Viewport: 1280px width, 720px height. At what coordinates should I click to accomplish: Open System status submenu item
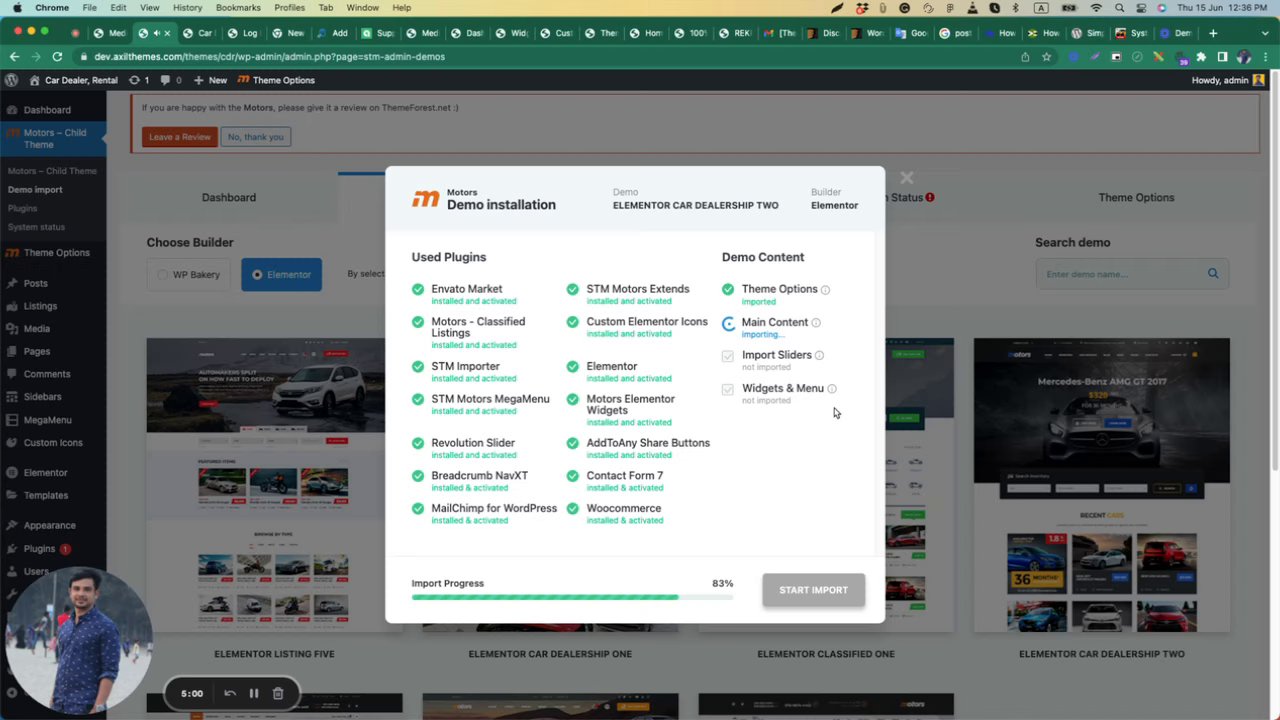36,228
